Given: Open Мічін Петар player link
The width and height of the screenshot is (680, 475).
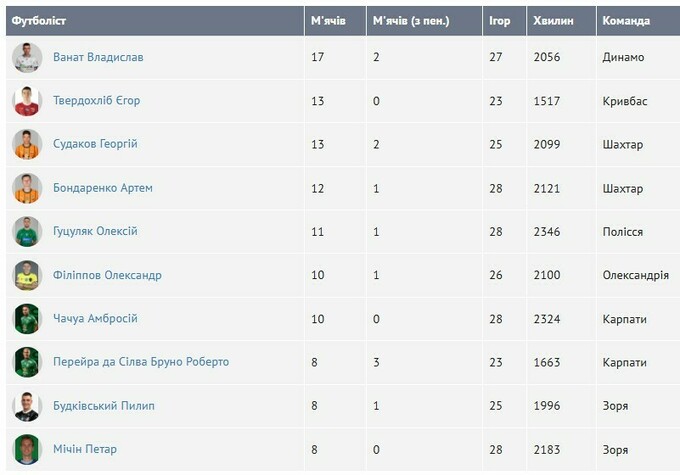Looking at the screenshot, I should (85, 450).
